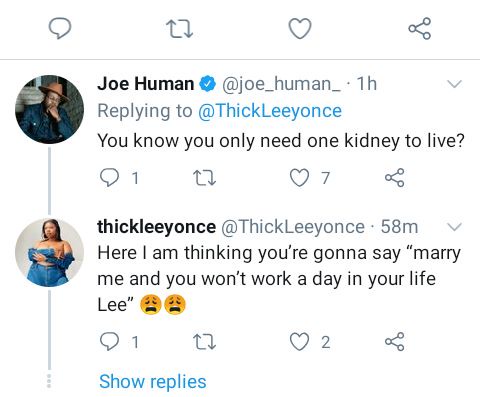Click the Joe Human display name
Image resolution: width=480 pixels, height=397 pixels.
coord(145,83)
